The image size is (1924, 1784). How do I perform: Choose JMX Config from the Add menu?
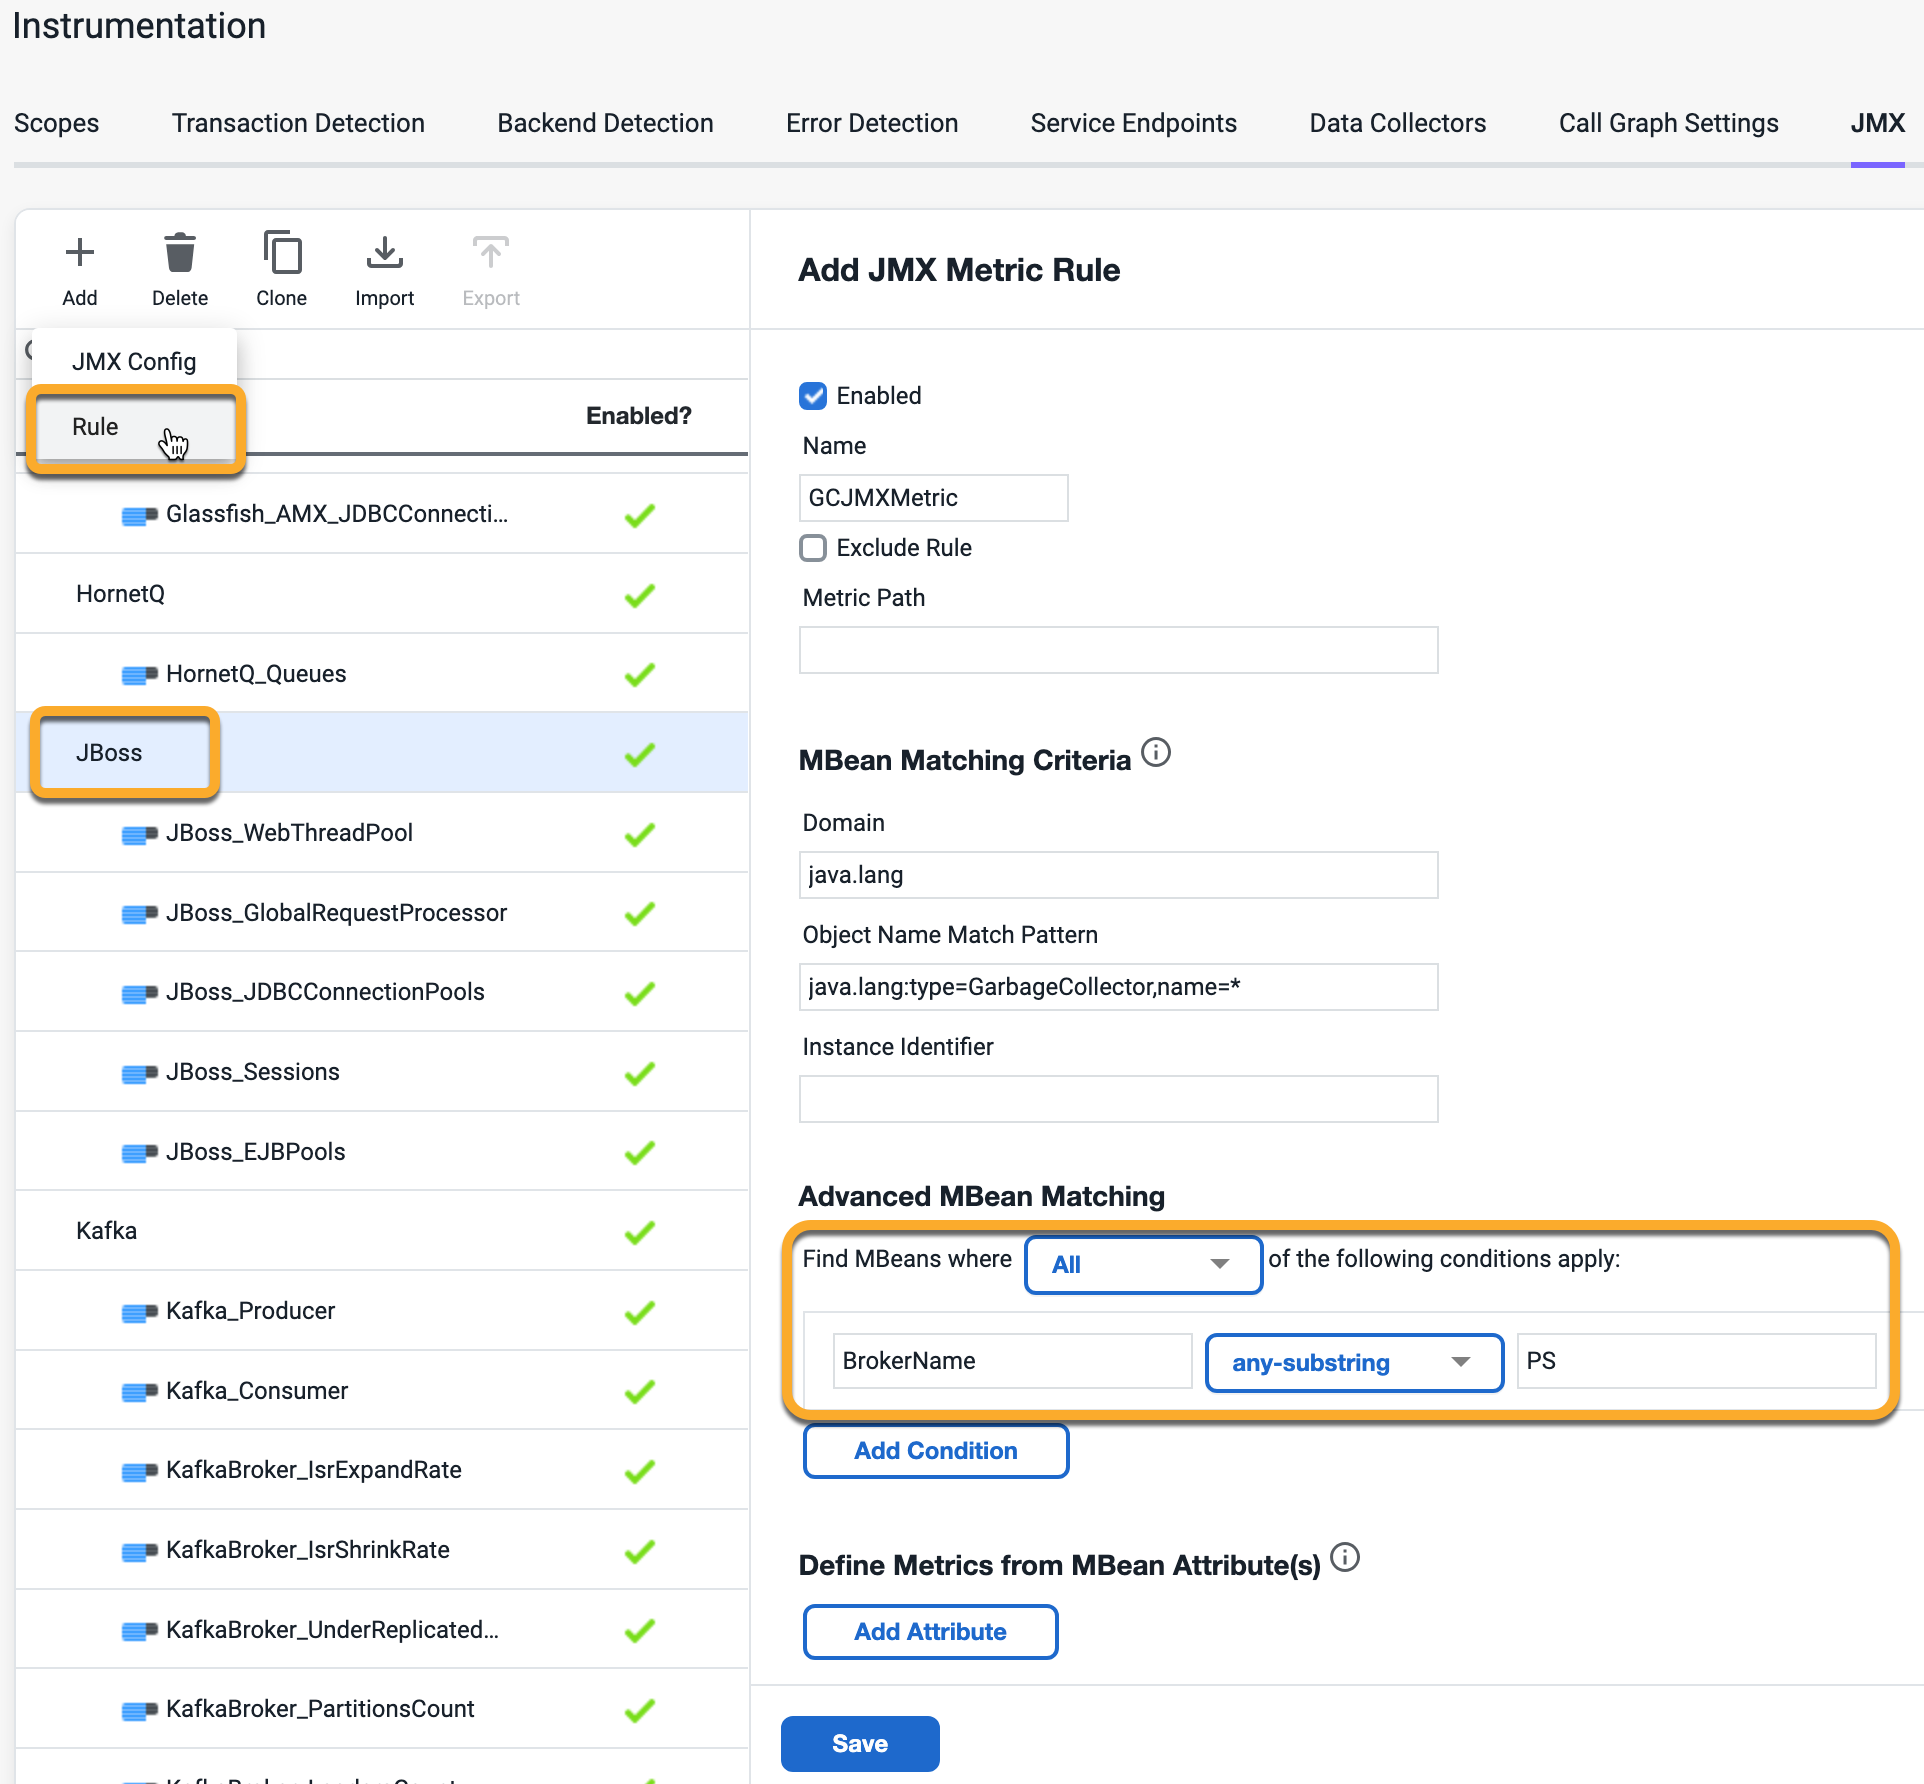click(134, 361)
